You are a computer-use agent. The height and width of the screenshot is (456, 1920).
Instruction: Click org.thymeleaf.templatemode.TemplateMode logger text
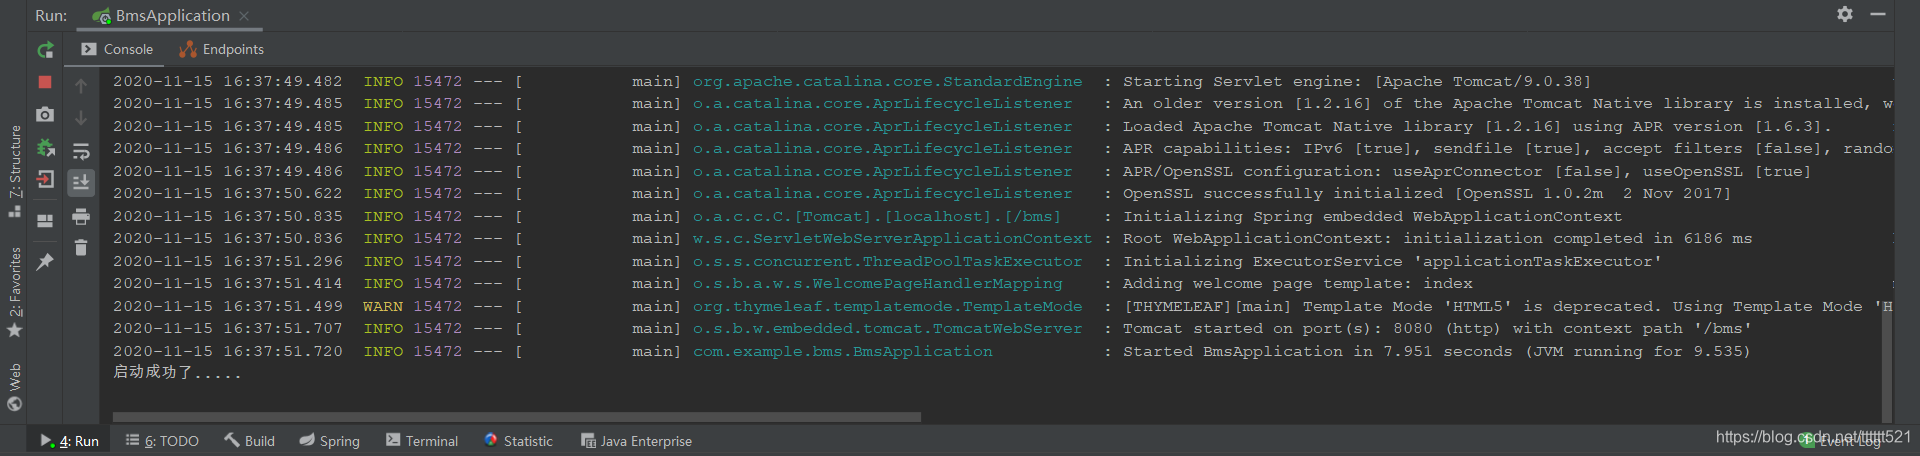887,307
